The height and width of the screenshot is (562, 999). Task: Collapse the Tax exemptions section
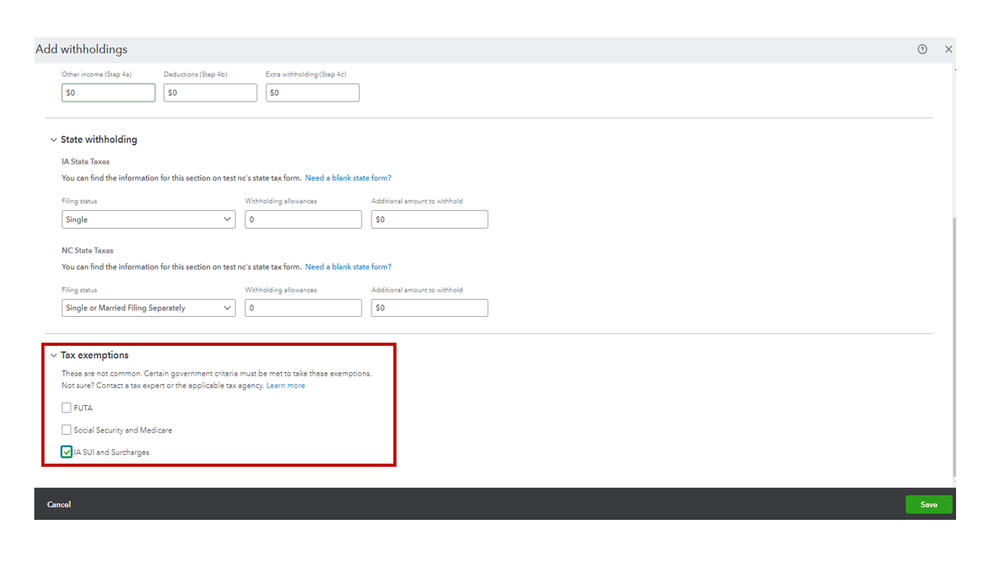(54, 356)
